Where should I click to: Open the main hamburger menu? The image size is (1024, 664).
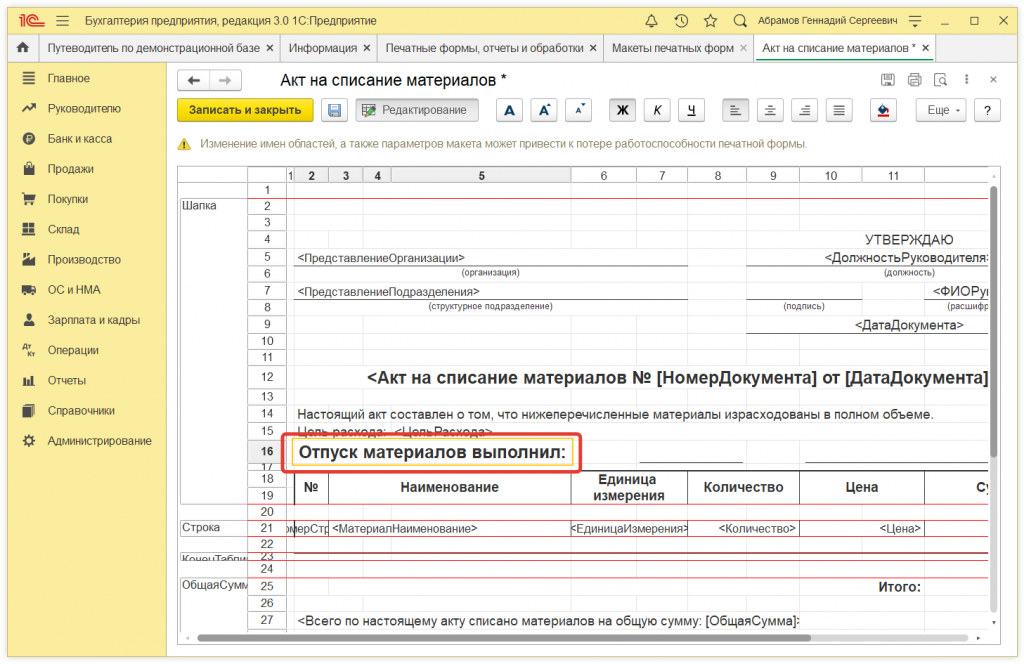pyautogui.click(x=63, y=21)
